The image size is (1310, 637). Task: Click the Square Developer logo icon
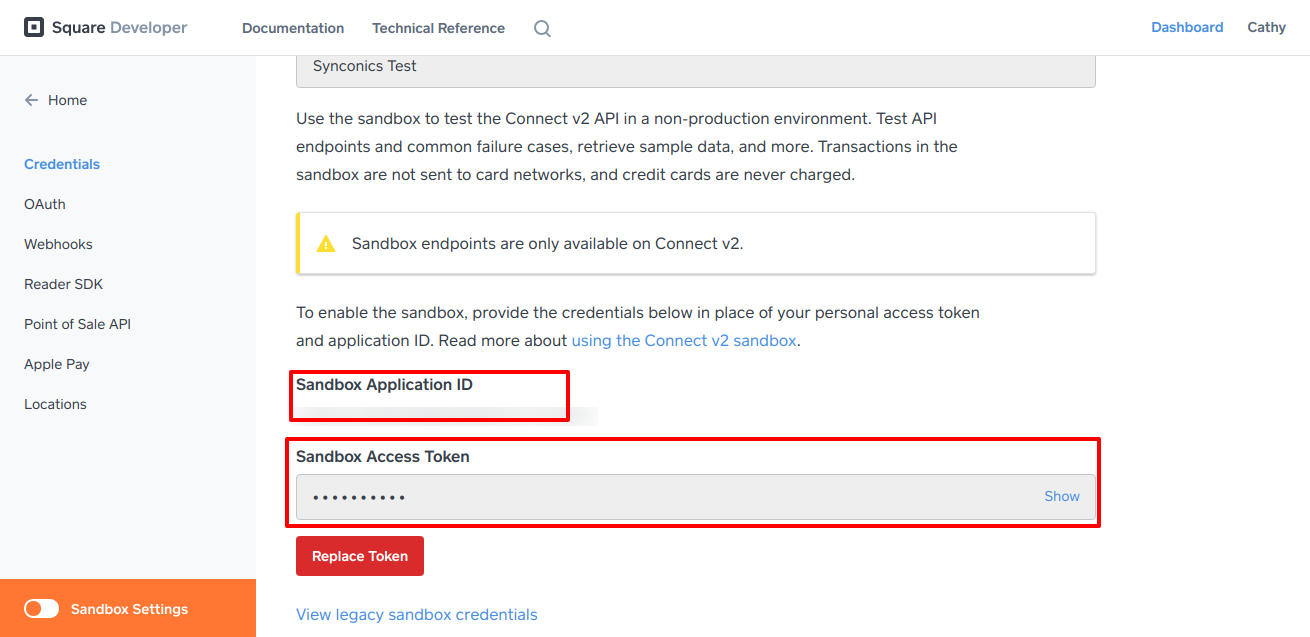(x=34, y=28)
